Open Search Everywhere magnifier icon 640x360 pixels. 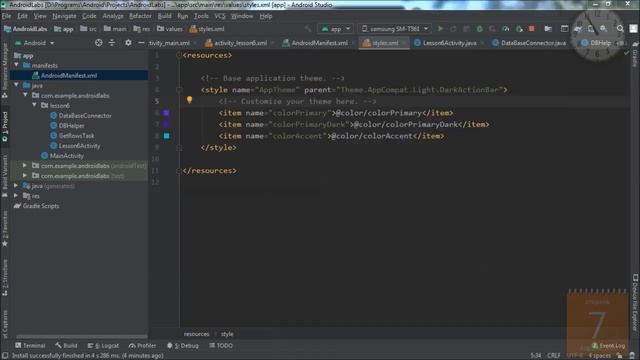pos(620,29)
